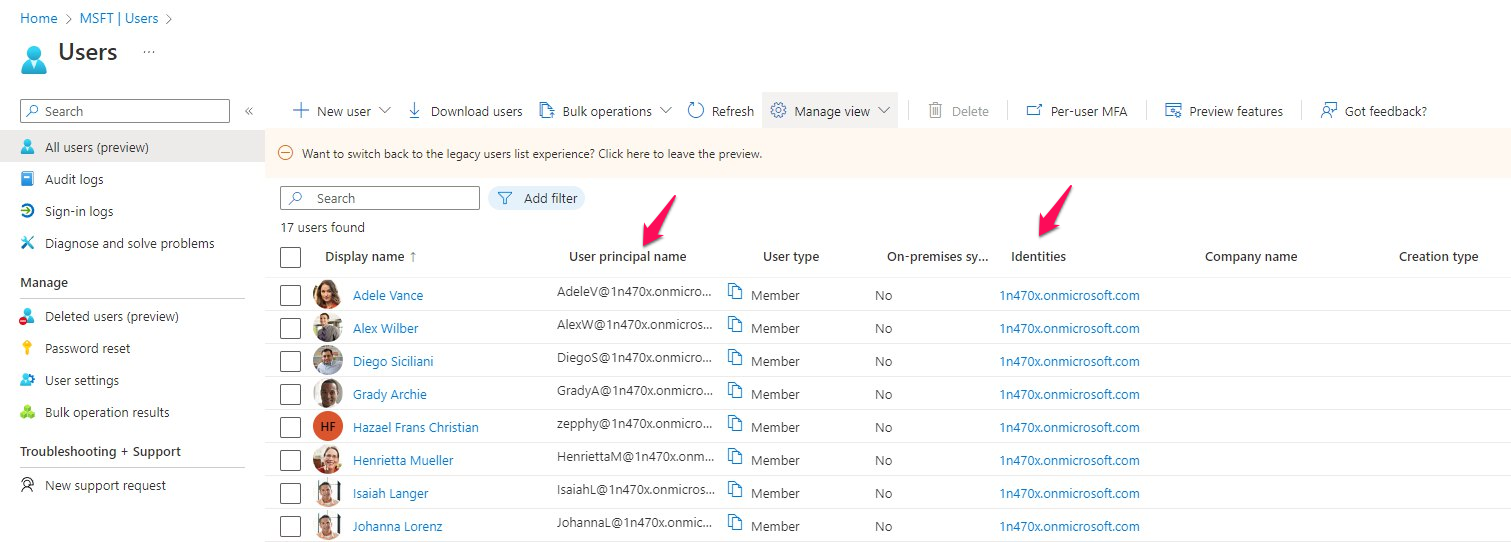
Task: Open Diego Siciliani's user profile link
Action: coord(393,361)
